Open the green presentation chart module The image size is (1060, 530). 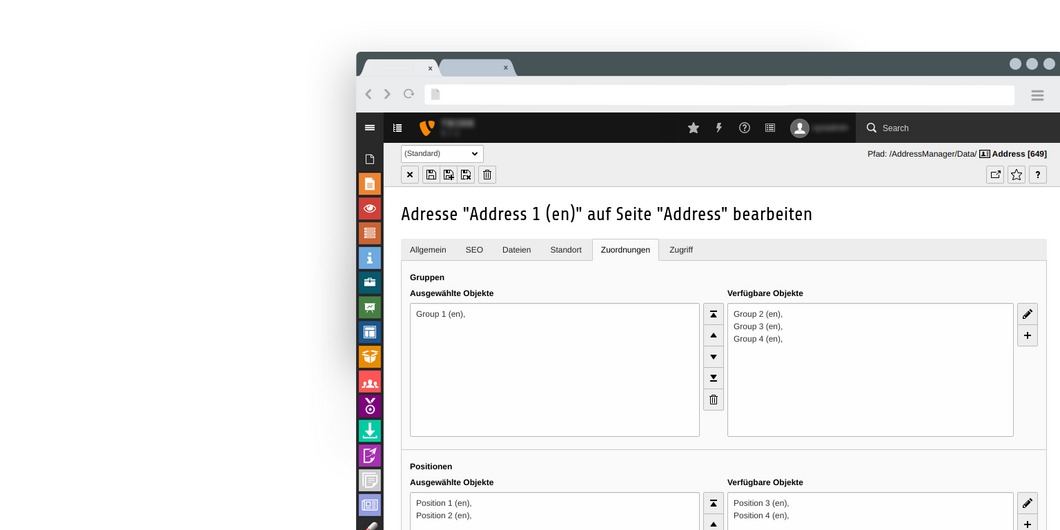tap(370, 307)
